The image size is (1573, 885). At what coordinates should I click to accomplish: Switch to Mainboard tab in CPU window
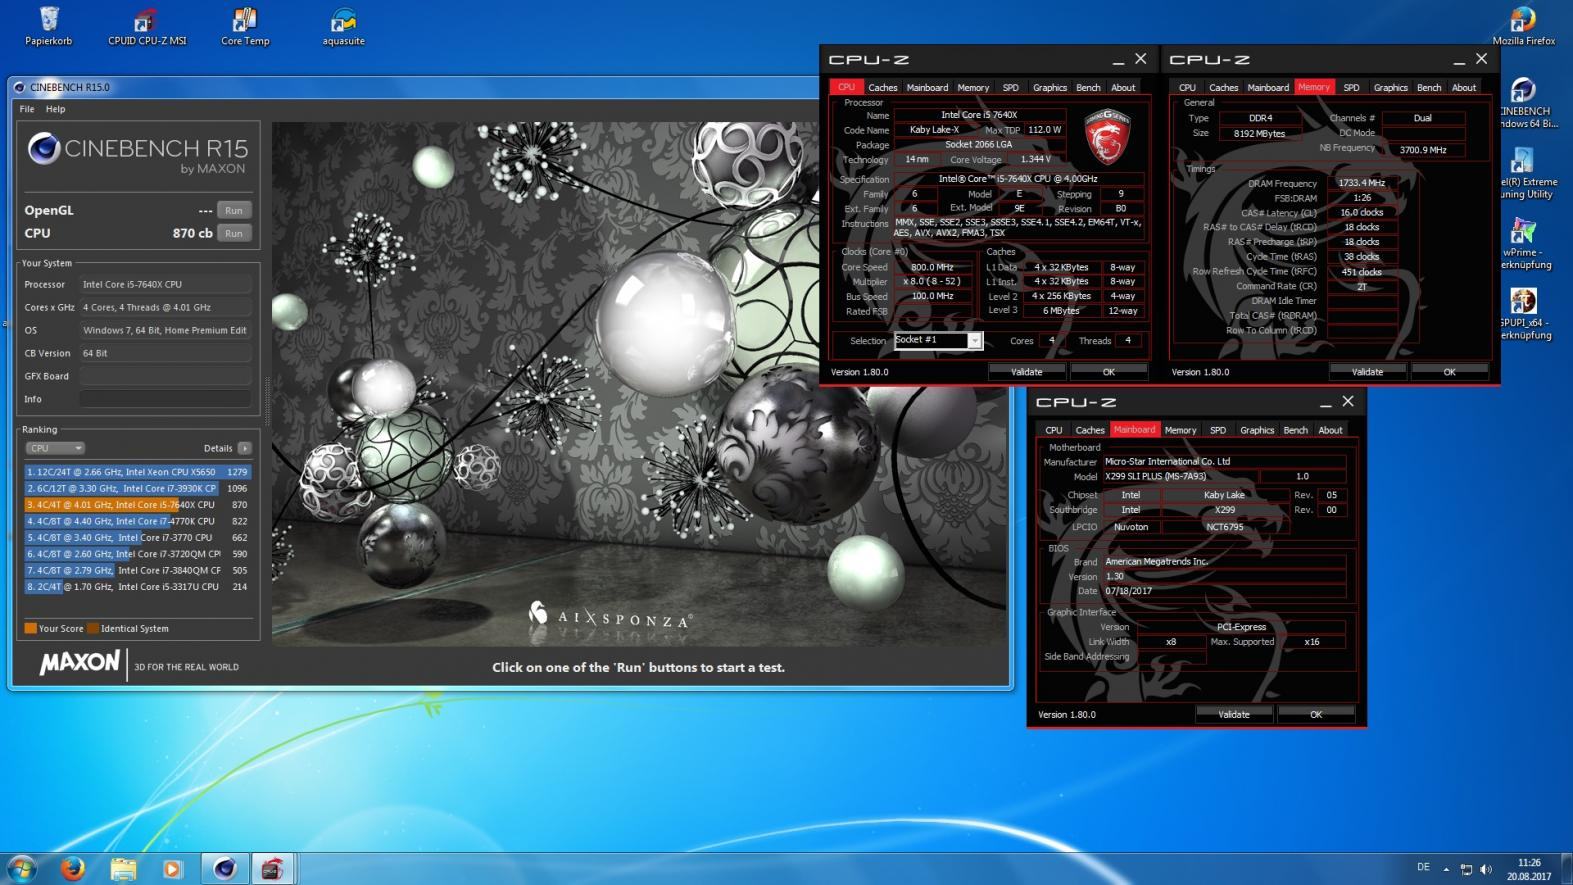point(927,87)
